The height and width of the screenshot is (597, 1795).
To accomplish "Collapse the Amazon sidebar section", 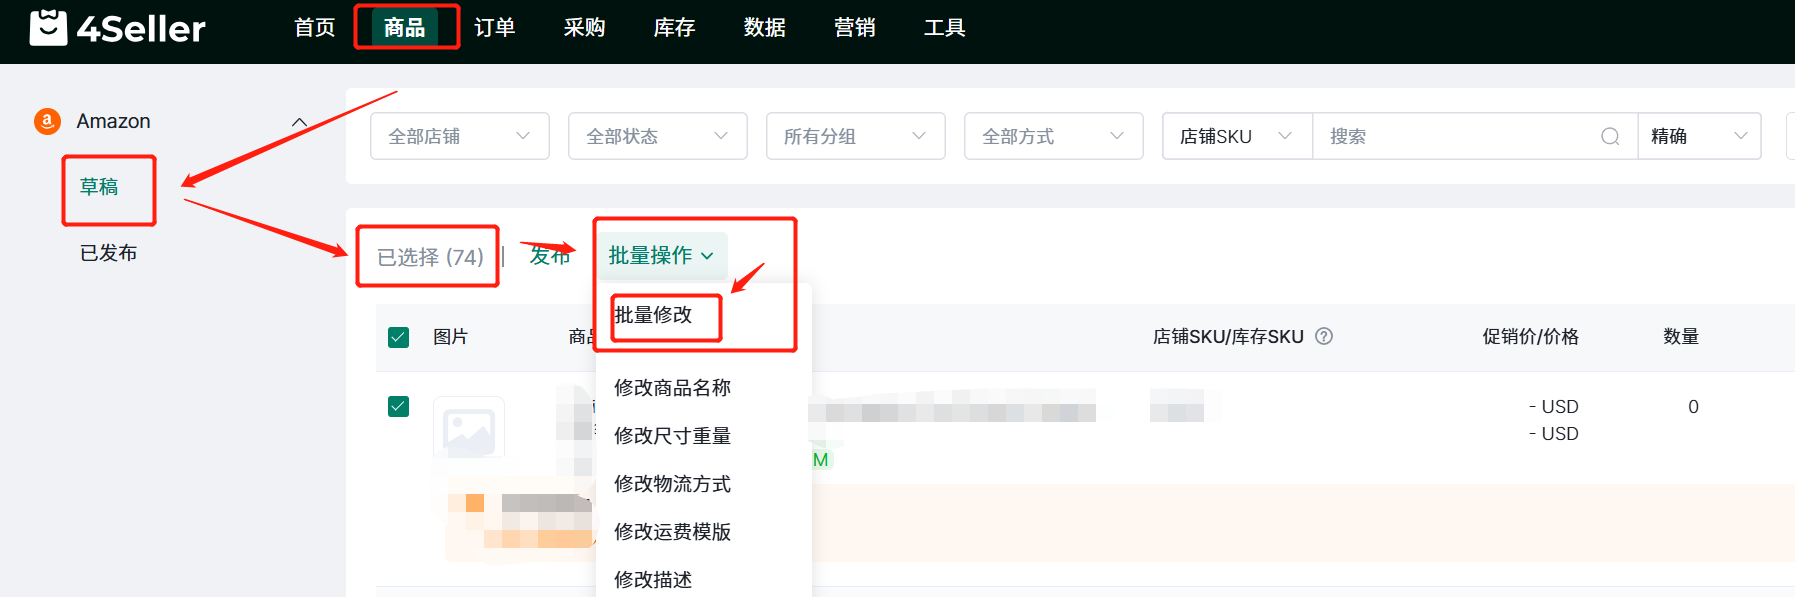I will pos(298,122).
